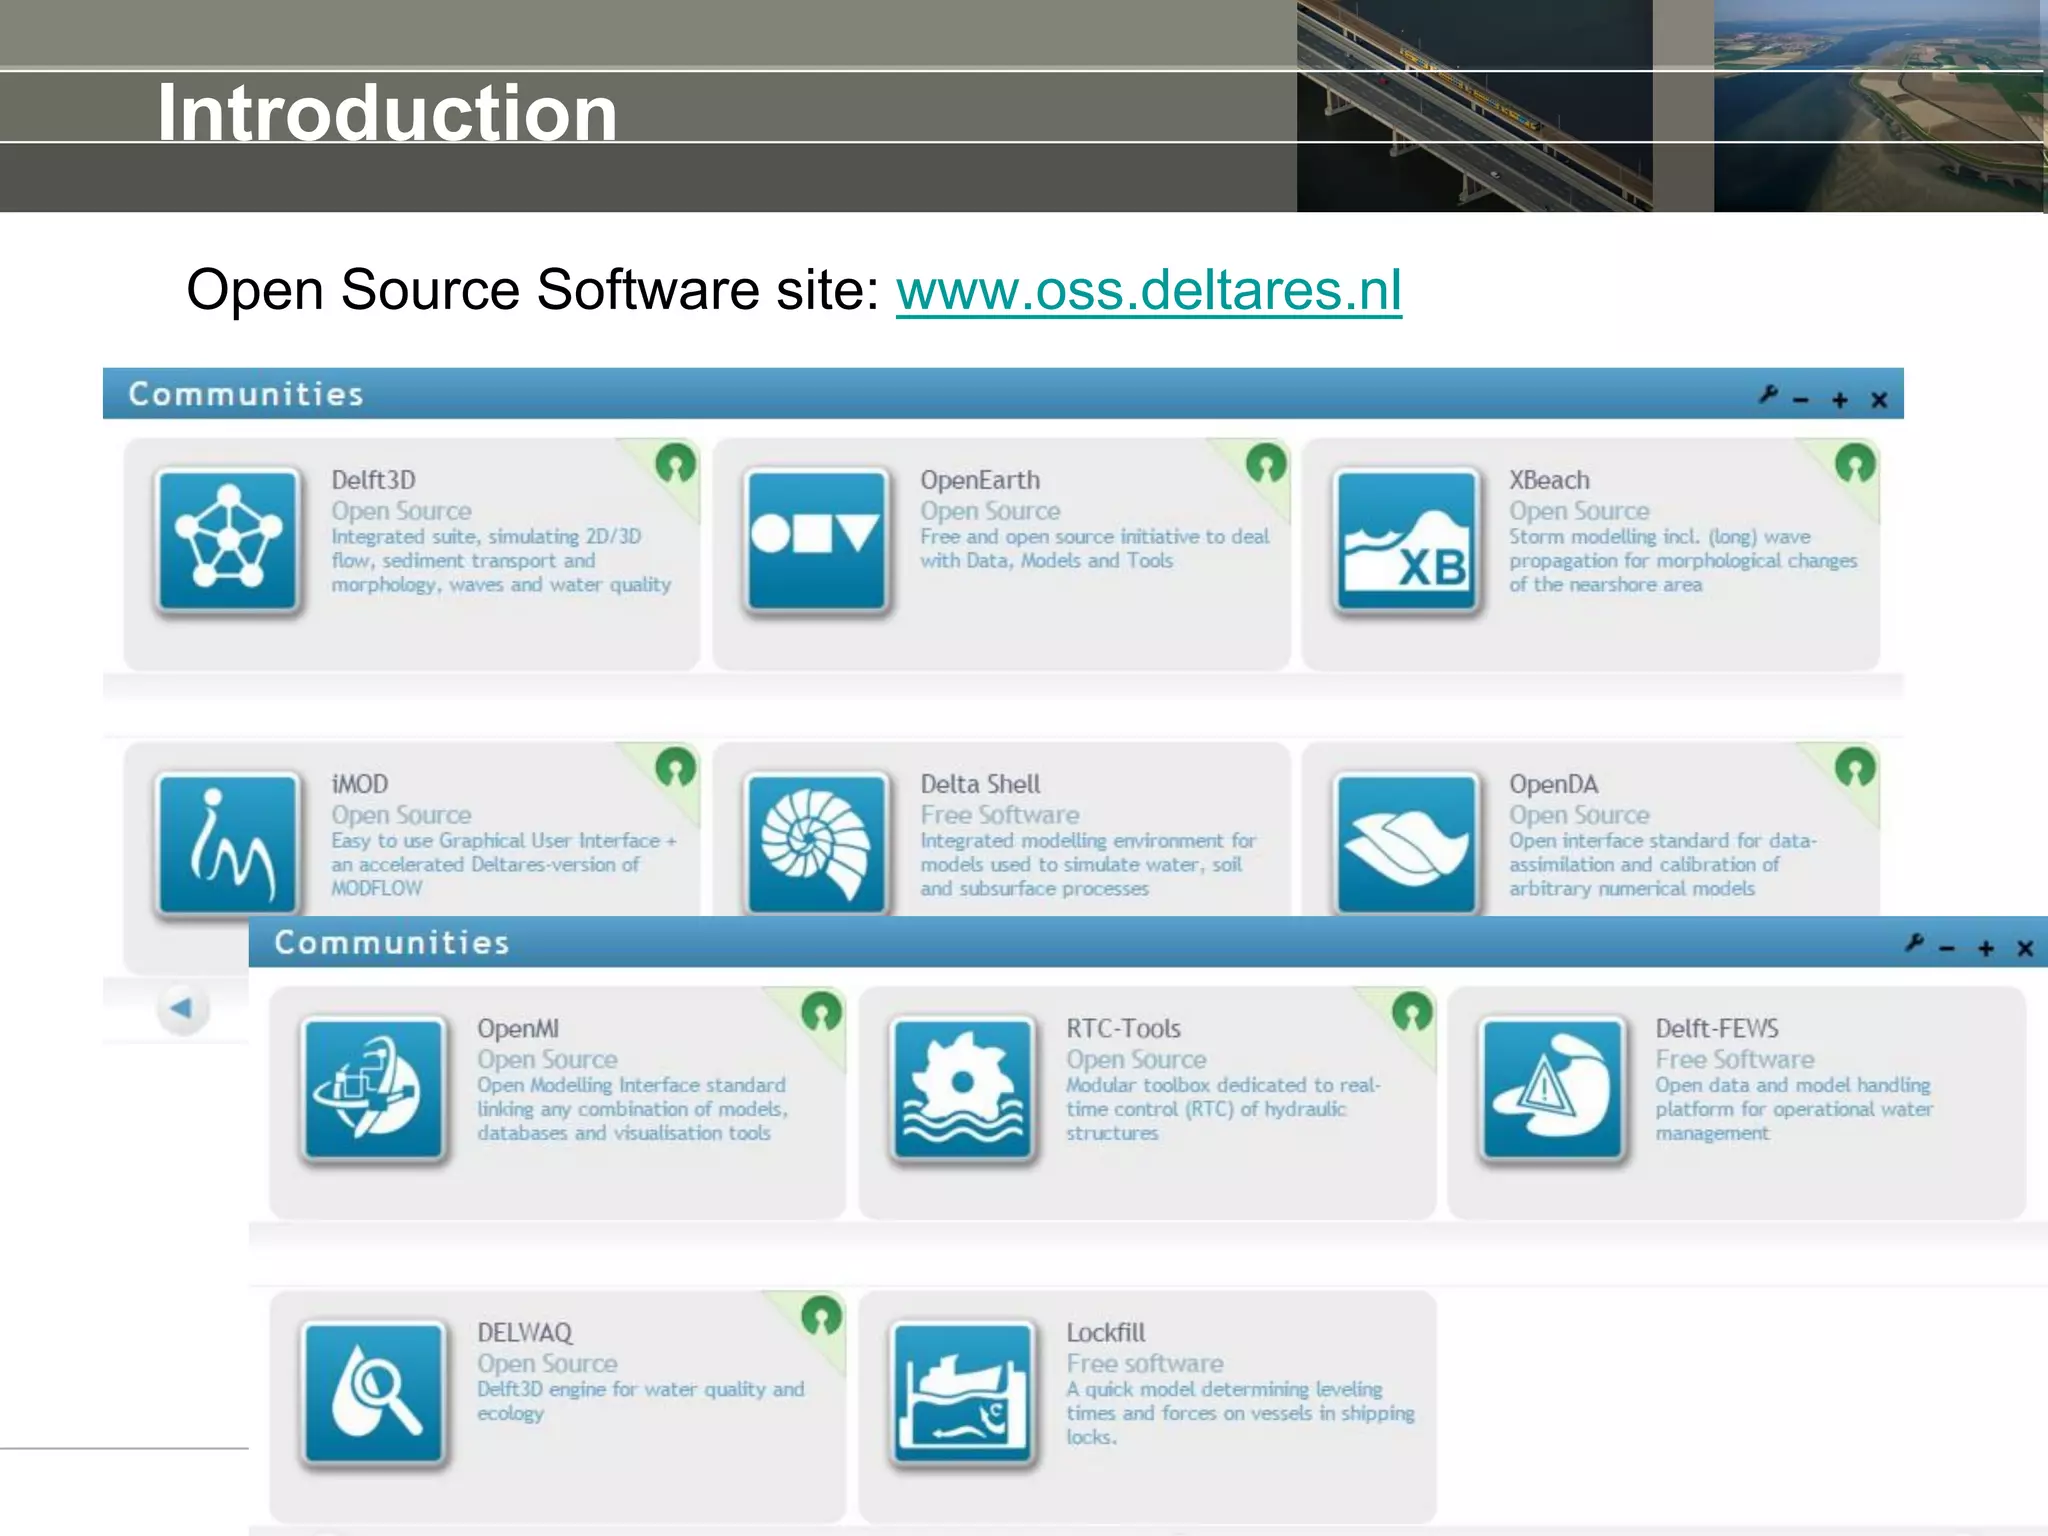
Task: Open the XBeach community title
Action: (x=1549, y=480)
